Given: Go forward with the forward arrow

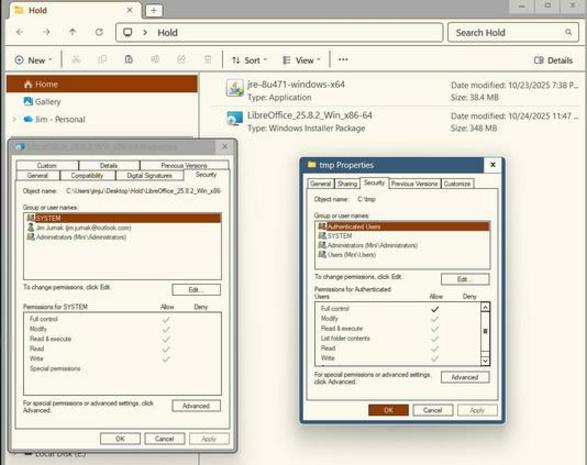Looking at the screenshot, I should click(x=46, y=32).
